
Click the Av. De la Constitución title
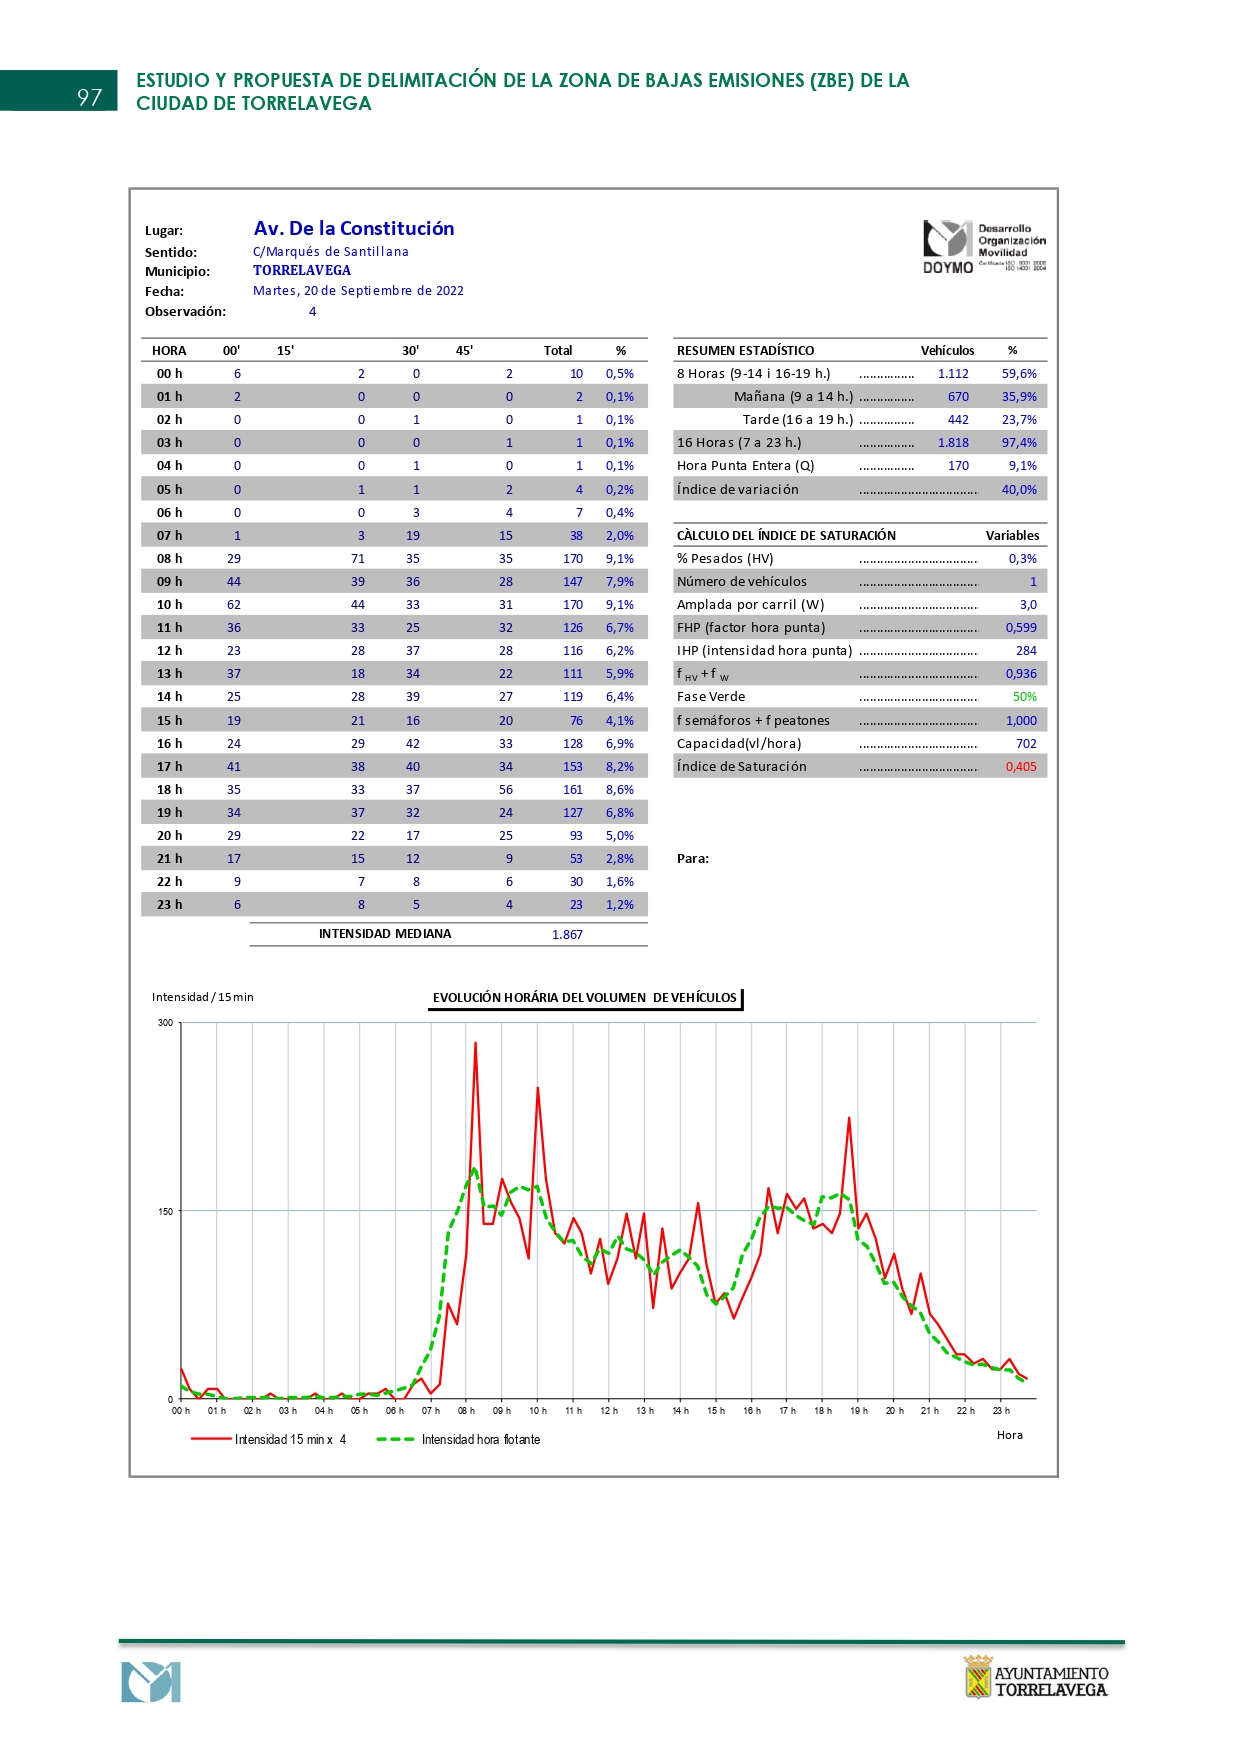353,228
